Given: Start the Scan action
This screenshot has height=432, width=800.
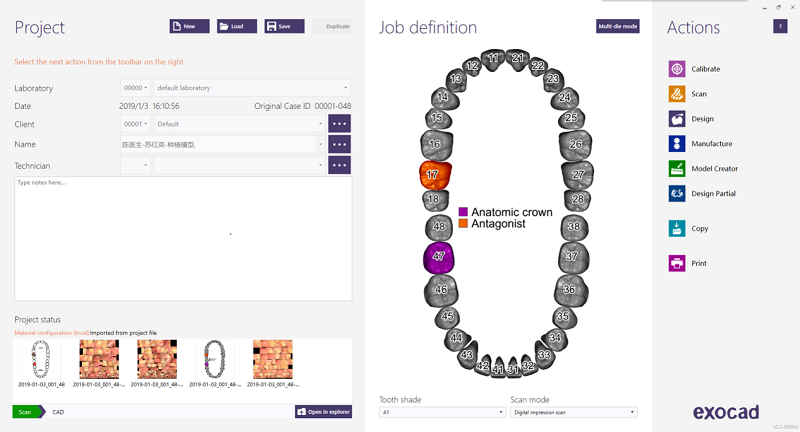Looking at the screenshot, I should (x=677, y=94).
